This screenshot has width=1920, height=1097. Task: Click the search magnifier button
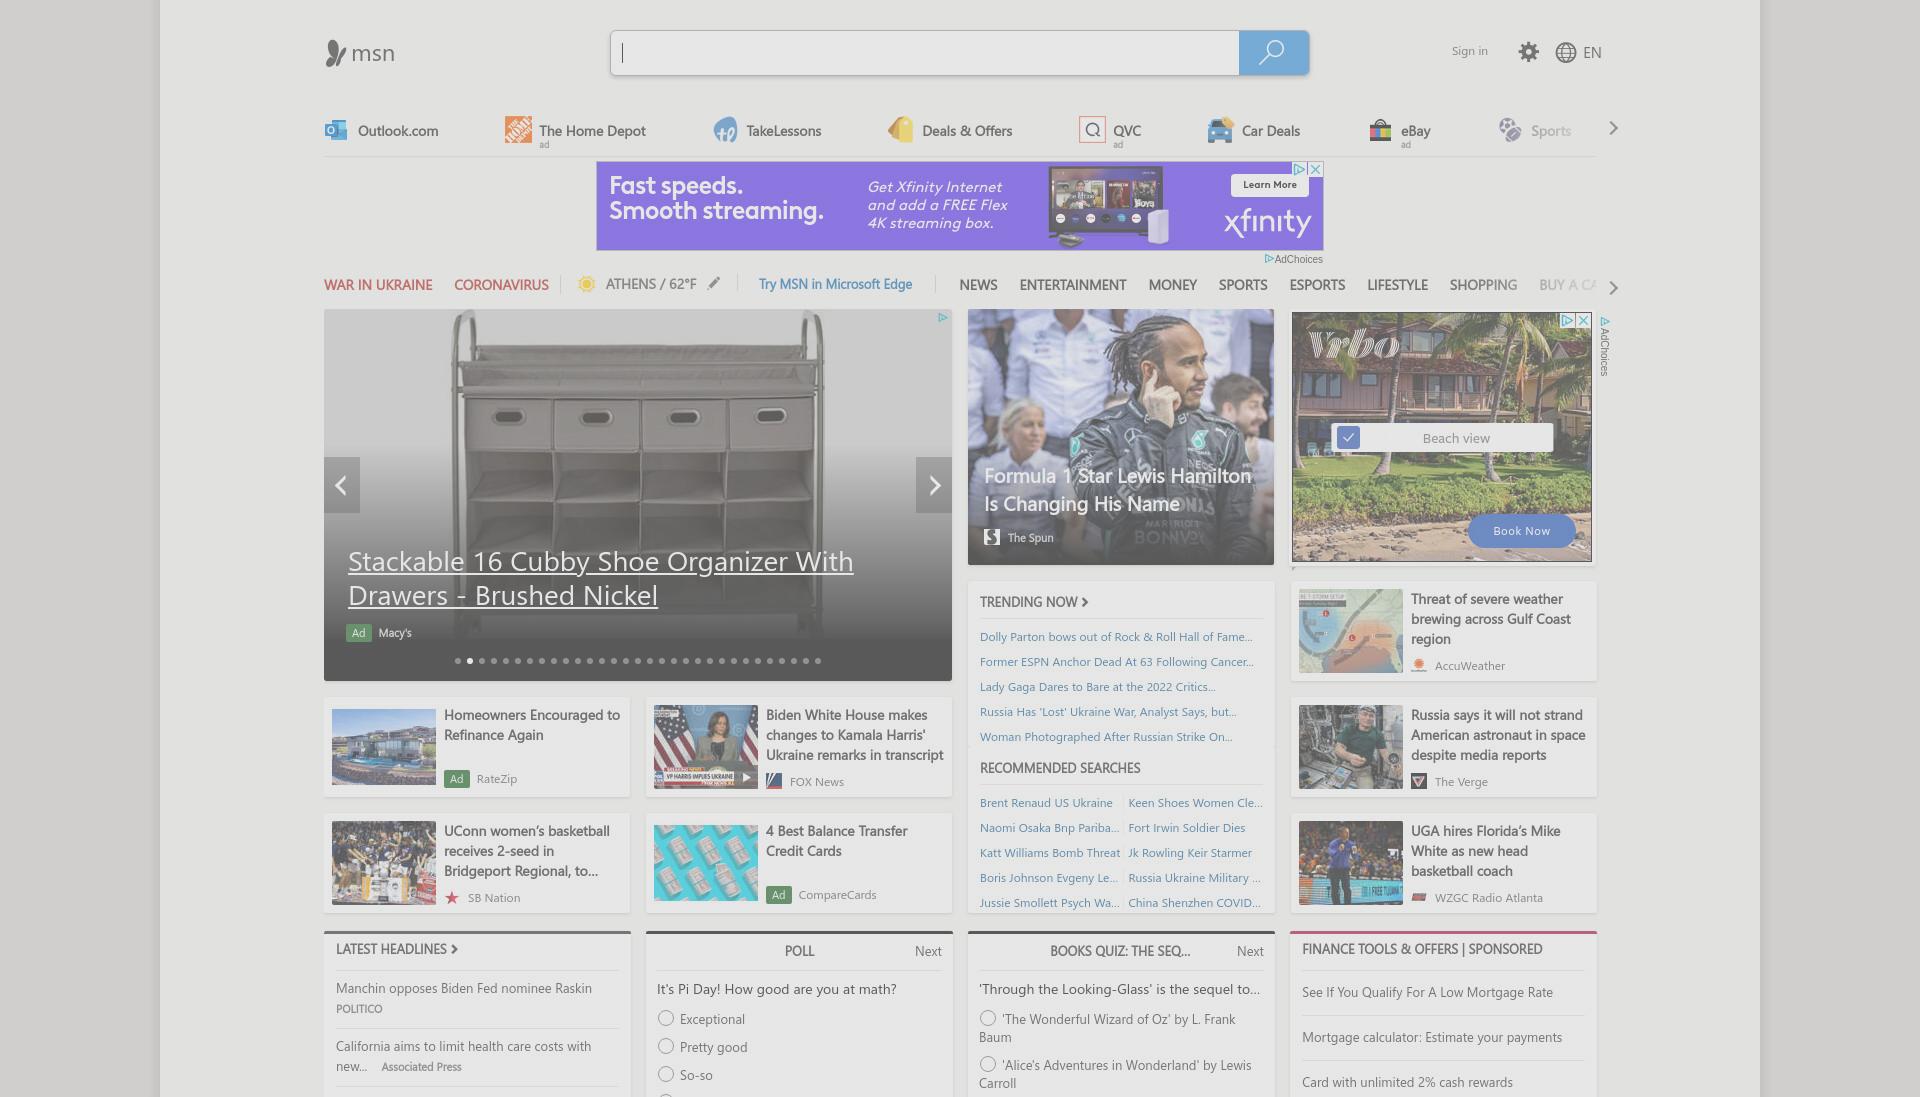tap(1273, 52)
